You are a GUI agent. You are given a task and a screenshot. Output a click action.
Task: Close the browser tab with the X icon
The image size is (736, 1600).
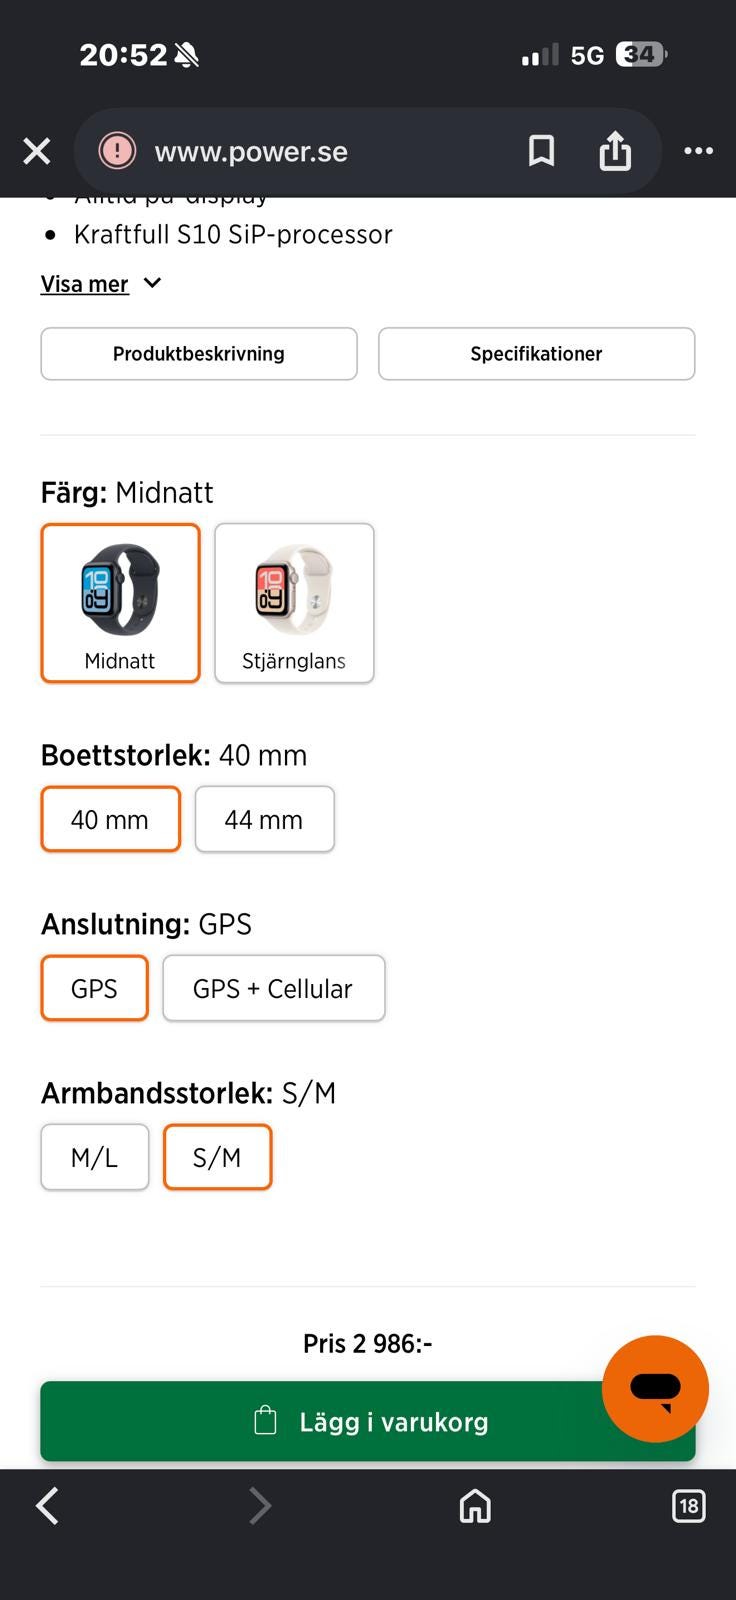point(37,151)
